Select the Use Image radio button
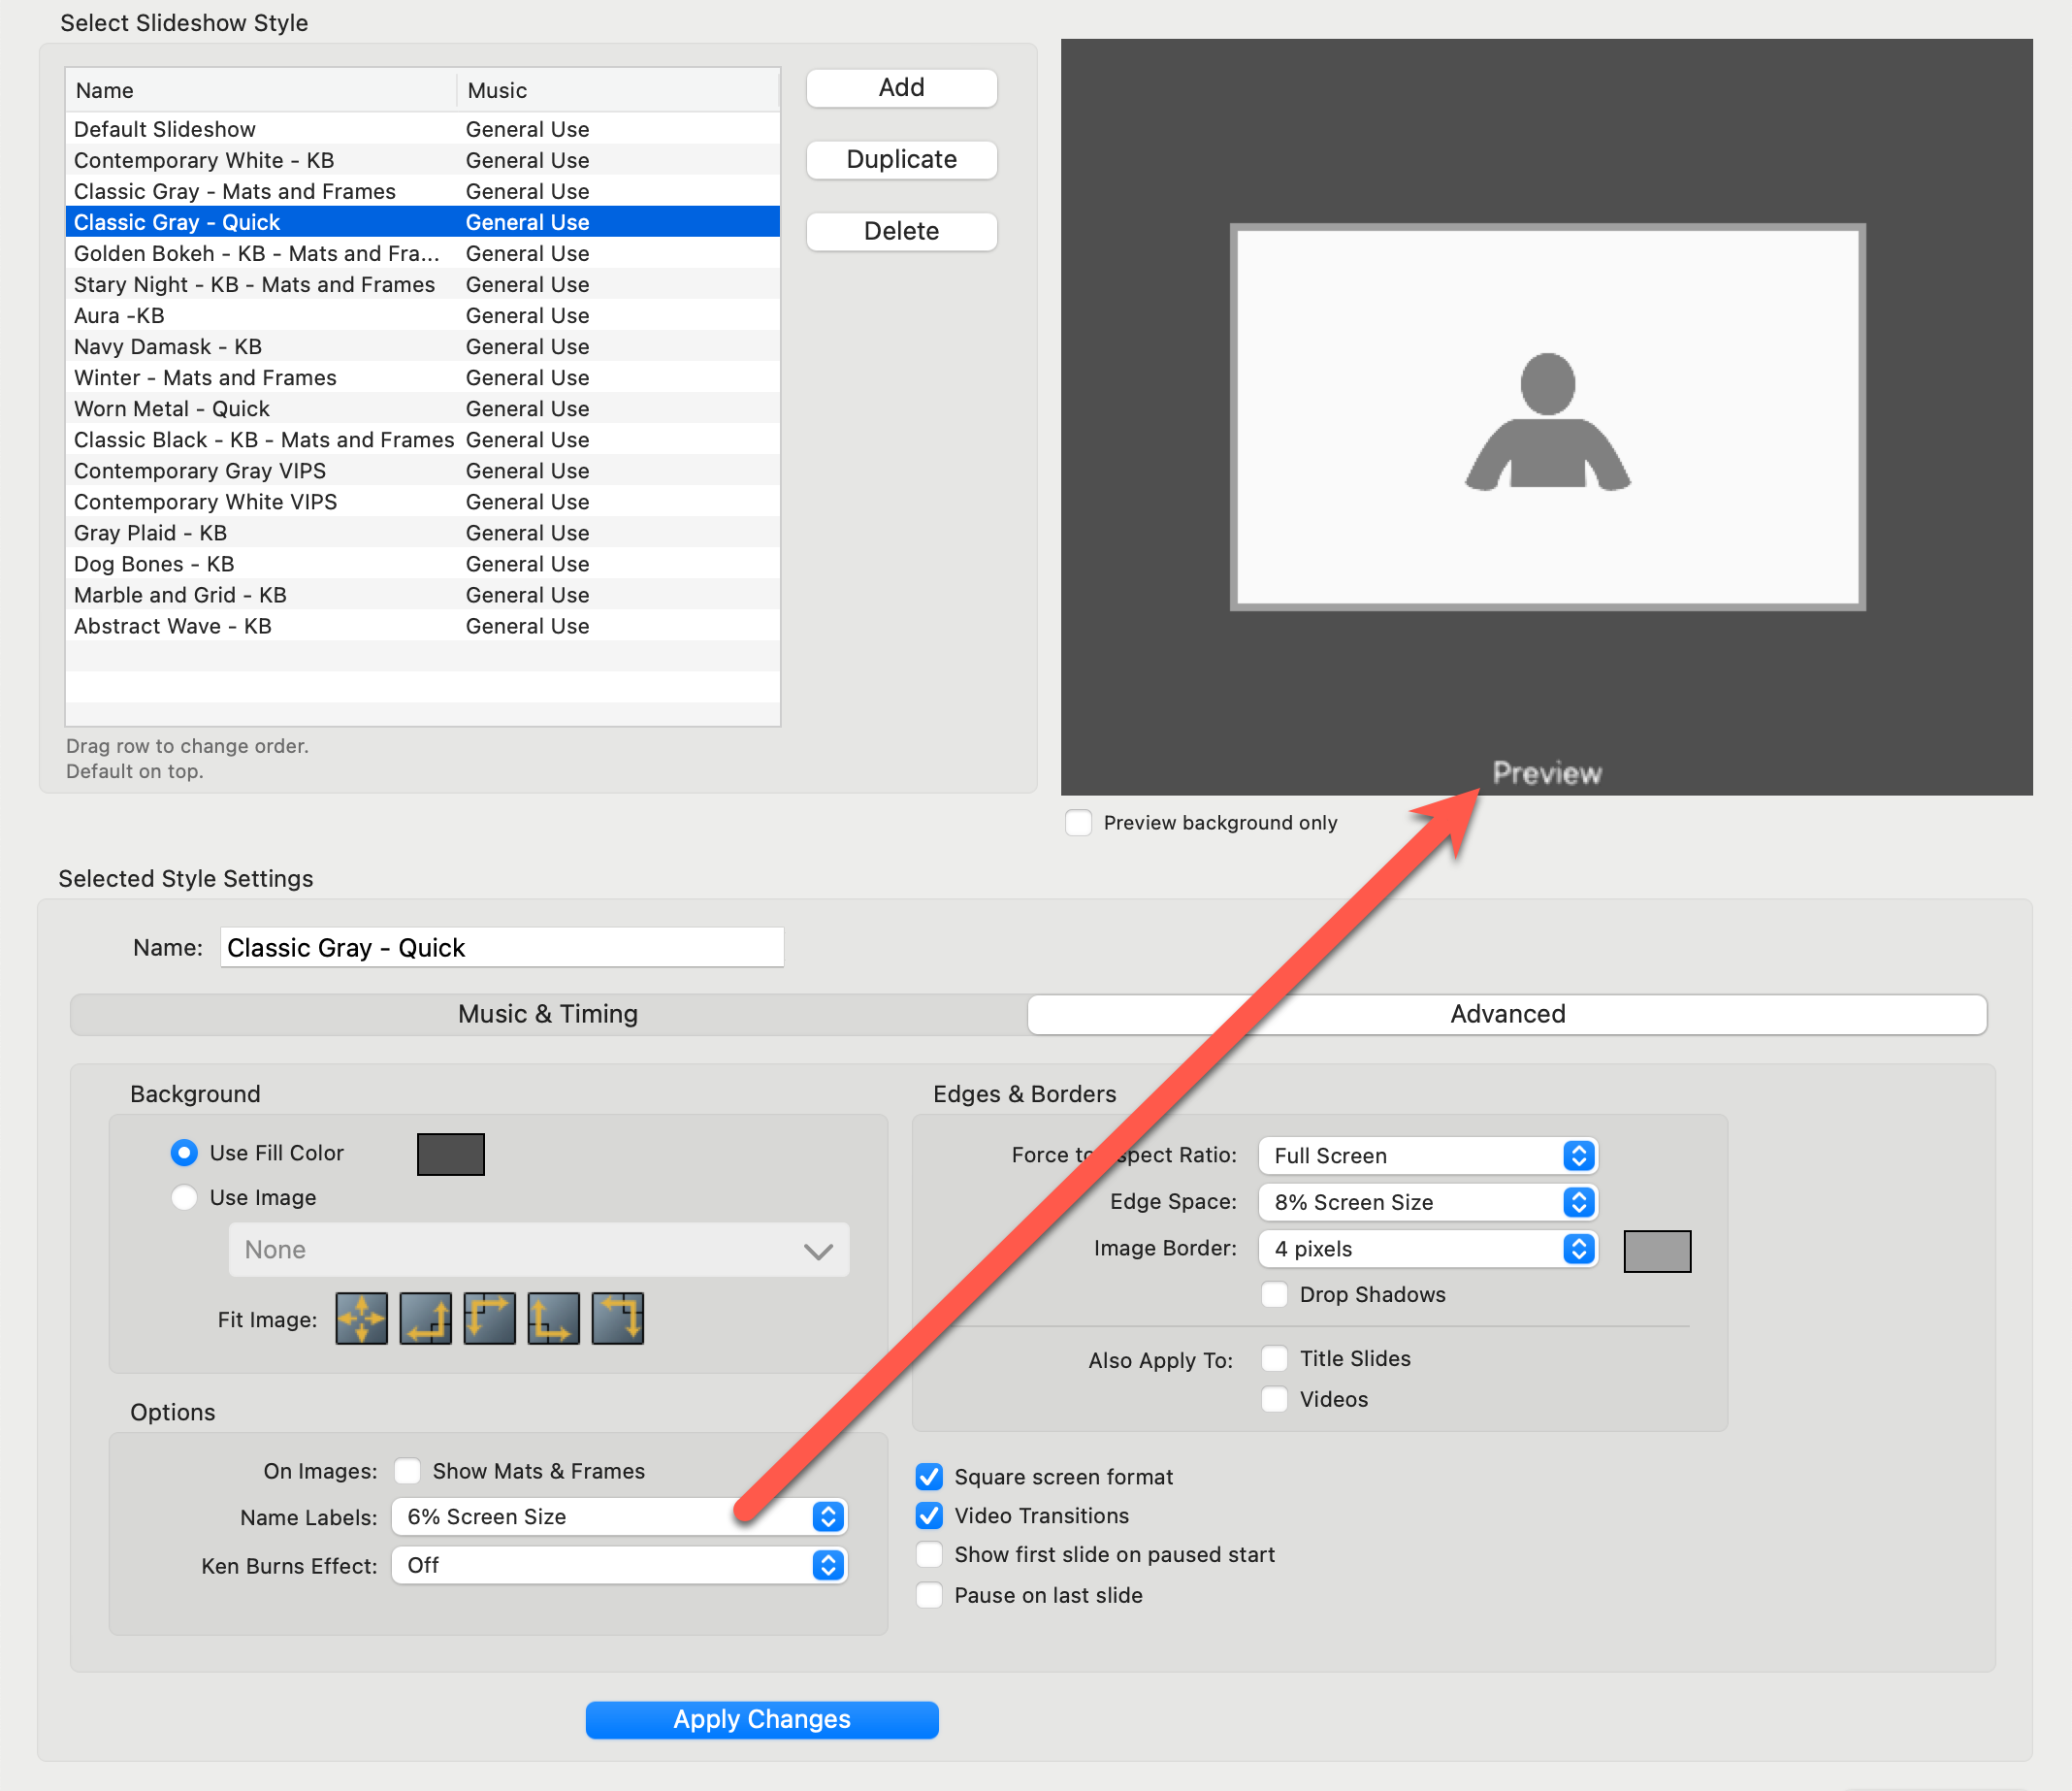Viewport: 2072px width, 1791px height. pyautogui.click(x=184, y=1197)
